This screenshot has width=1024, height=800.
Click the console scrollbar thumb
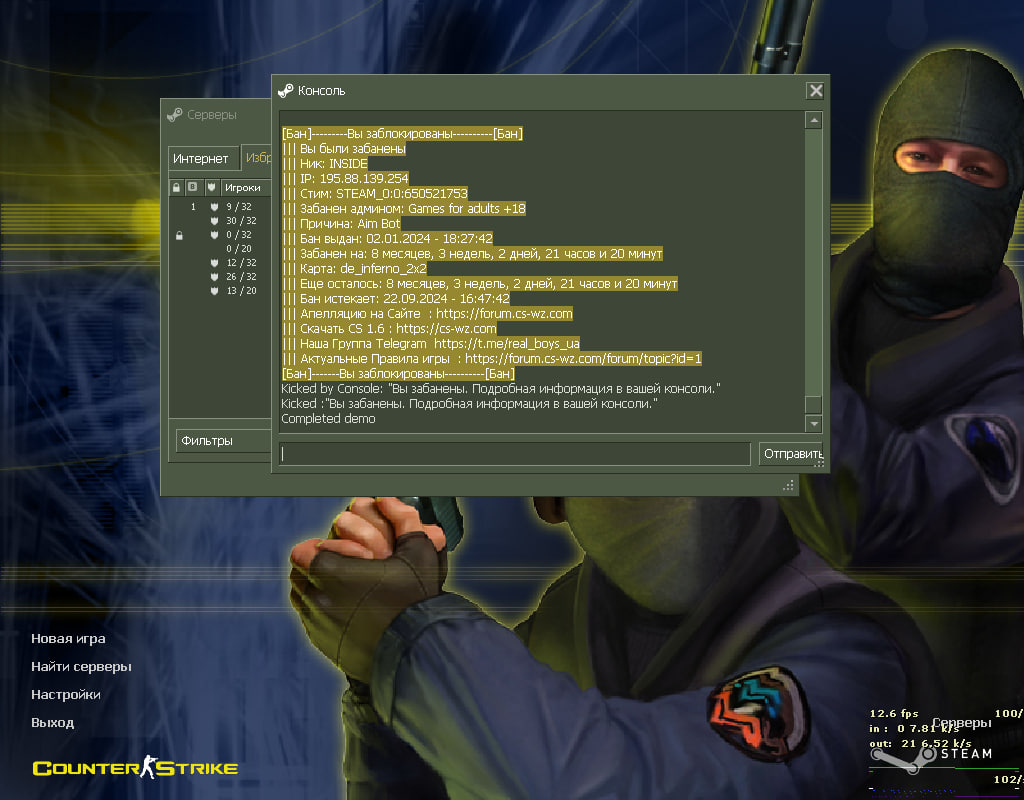click(x=813, y=404)
